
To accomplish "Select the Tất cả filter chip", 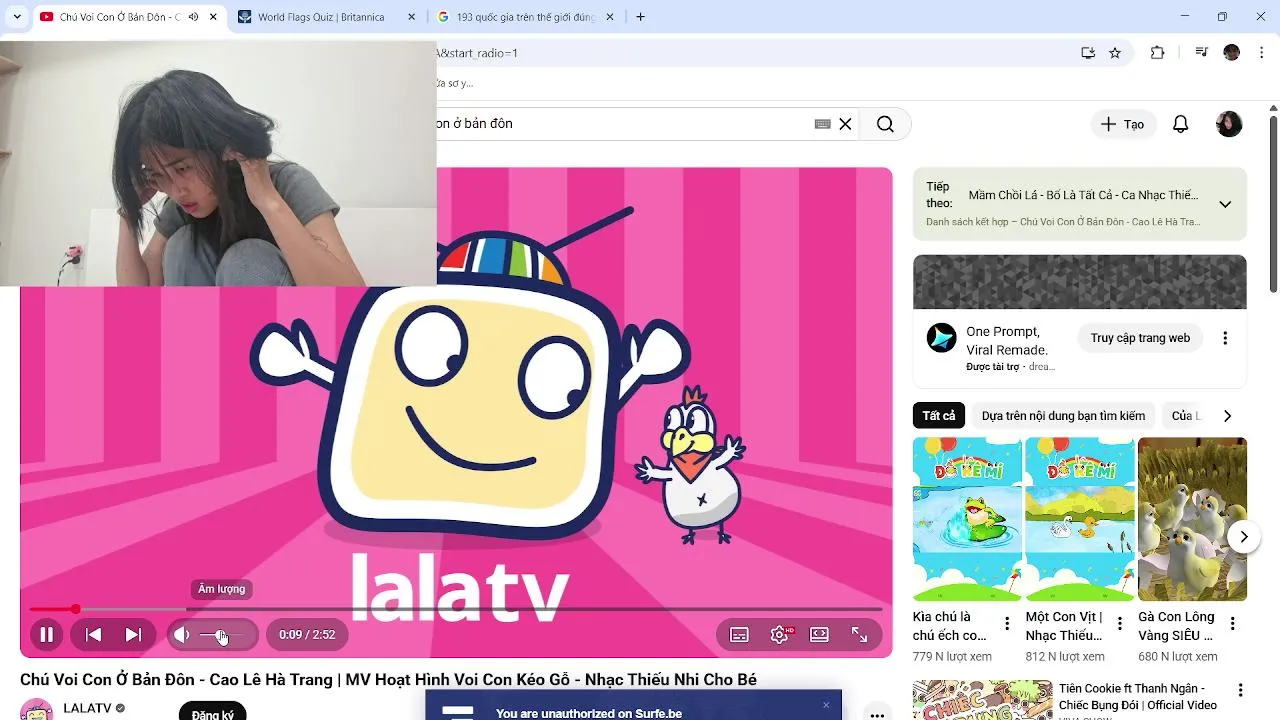I will tap(939, 416).
